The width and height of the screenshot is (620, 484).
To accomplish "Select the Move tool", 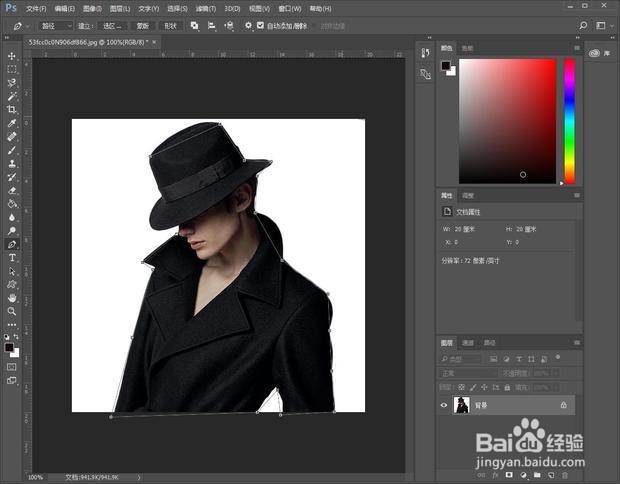I will point(12,56).
